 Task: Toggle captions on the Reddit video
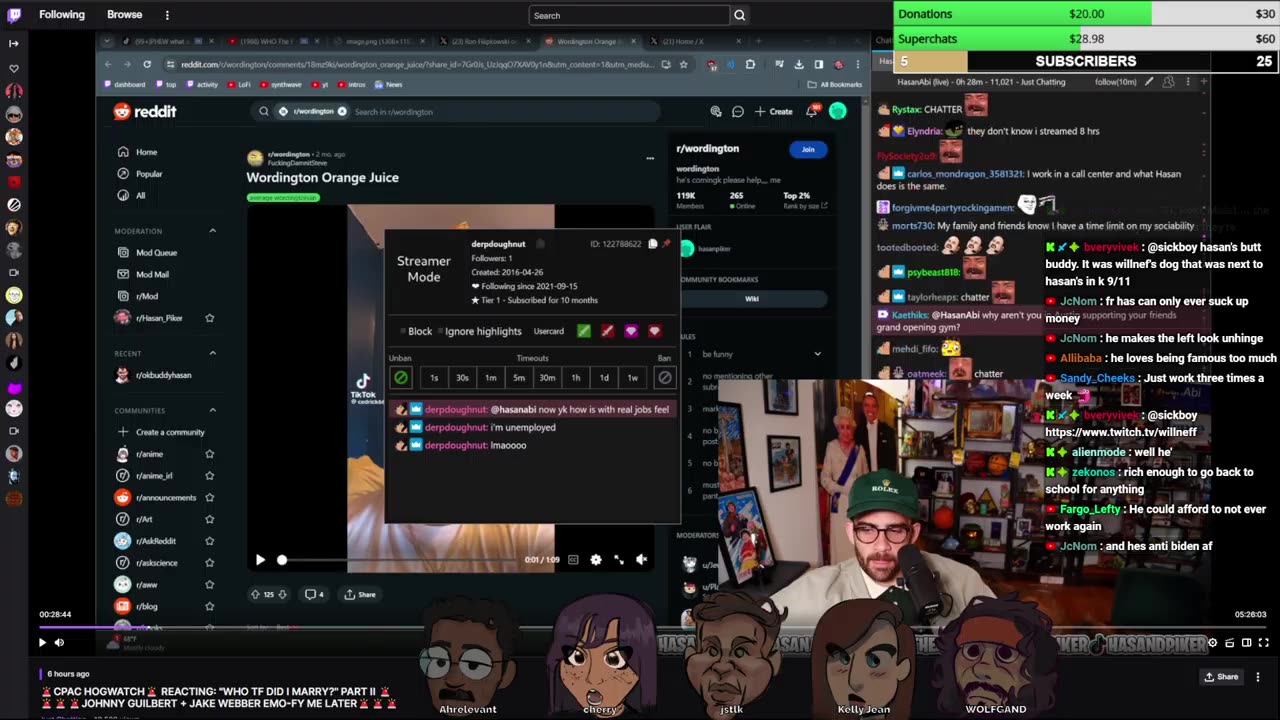pyautogui.click(x=573, y=560)
